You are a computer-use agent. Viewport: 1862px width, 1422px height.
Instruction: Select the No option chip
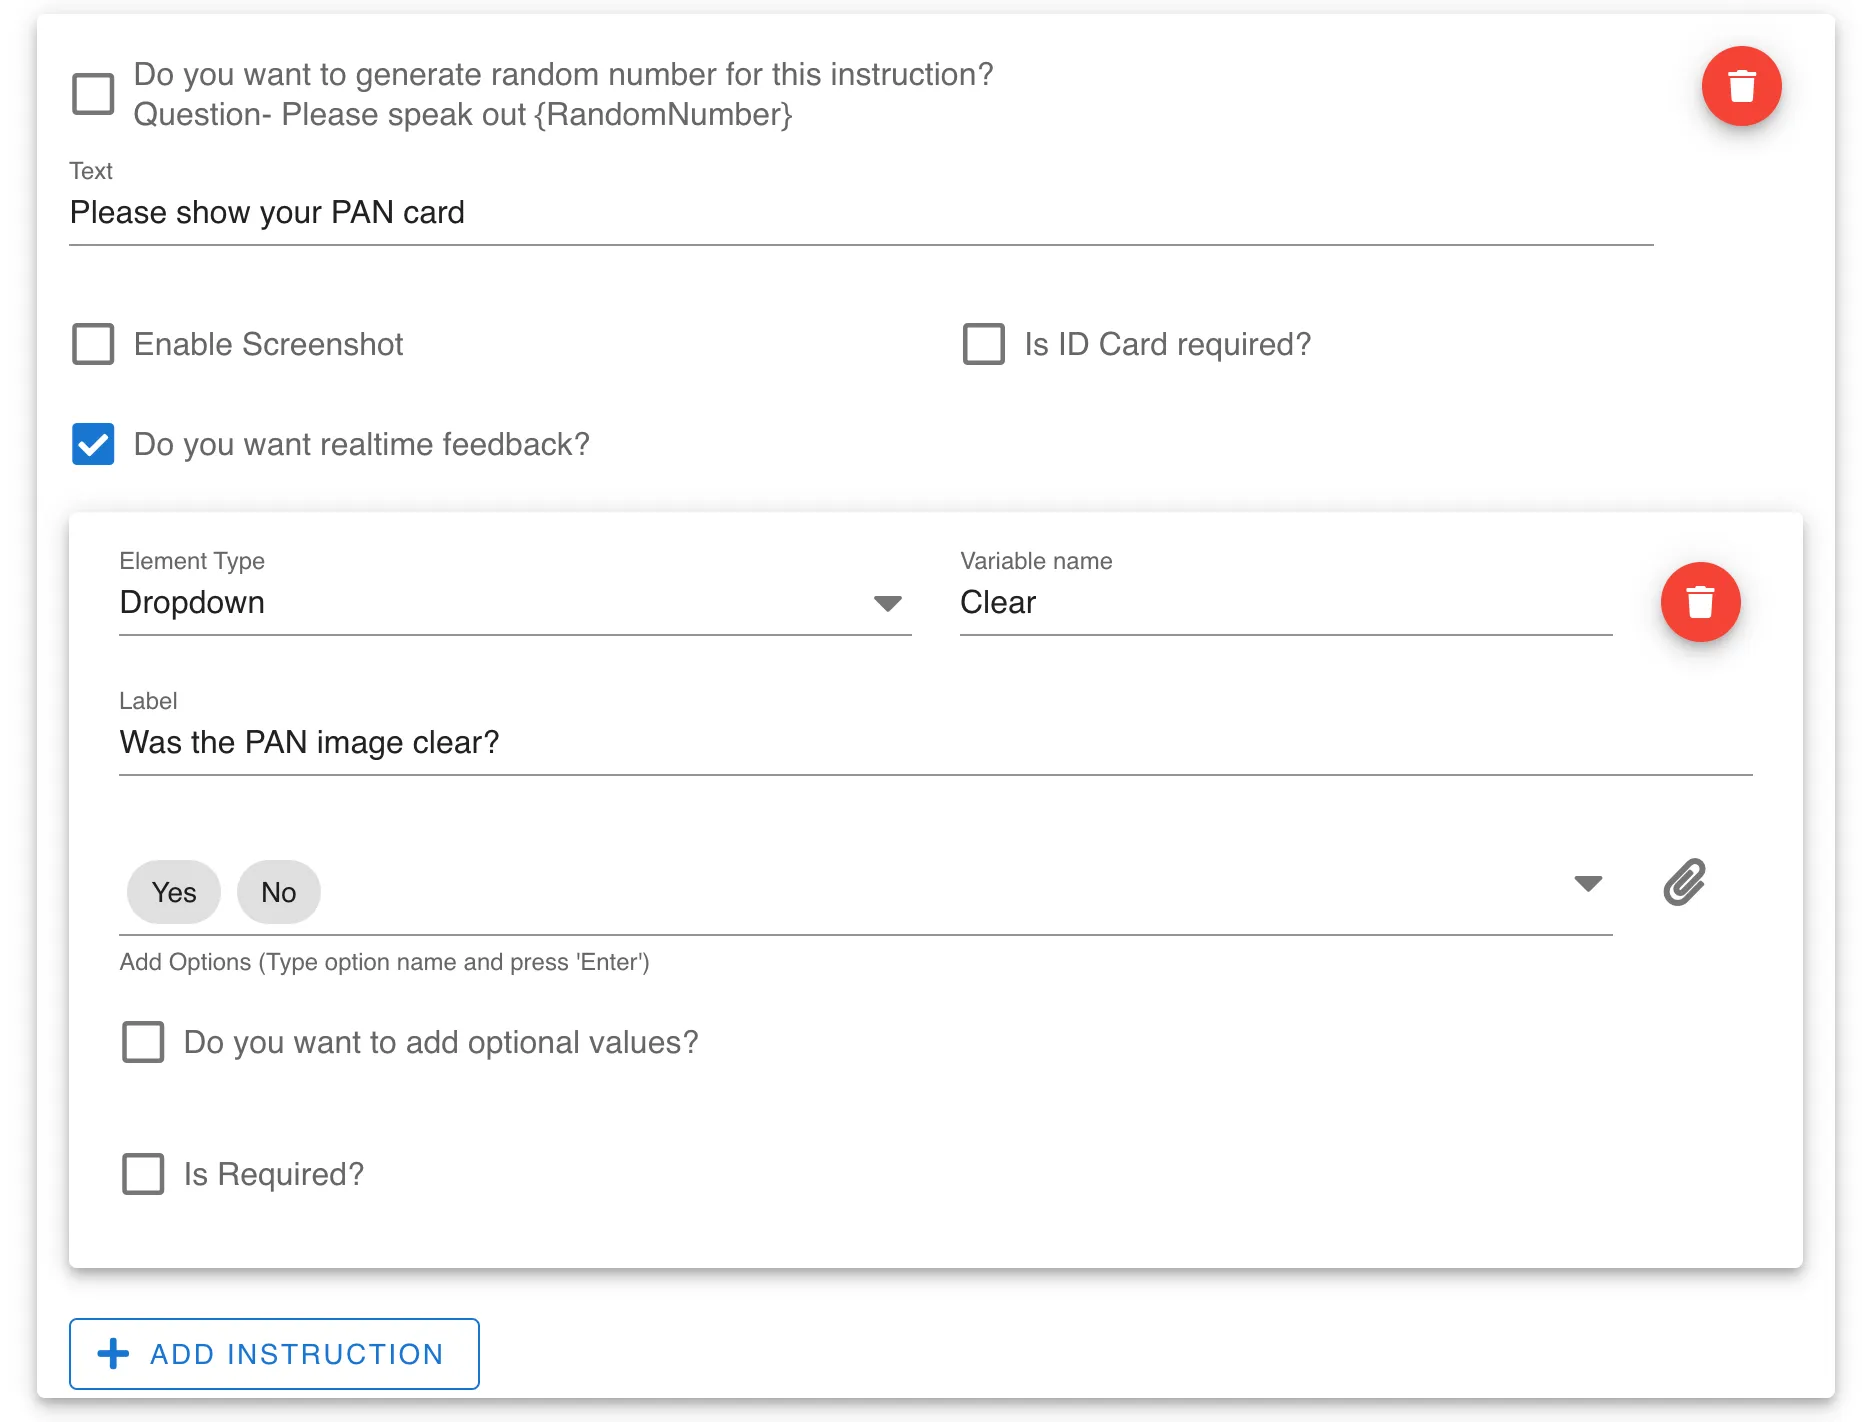click(x=279, y=892)
